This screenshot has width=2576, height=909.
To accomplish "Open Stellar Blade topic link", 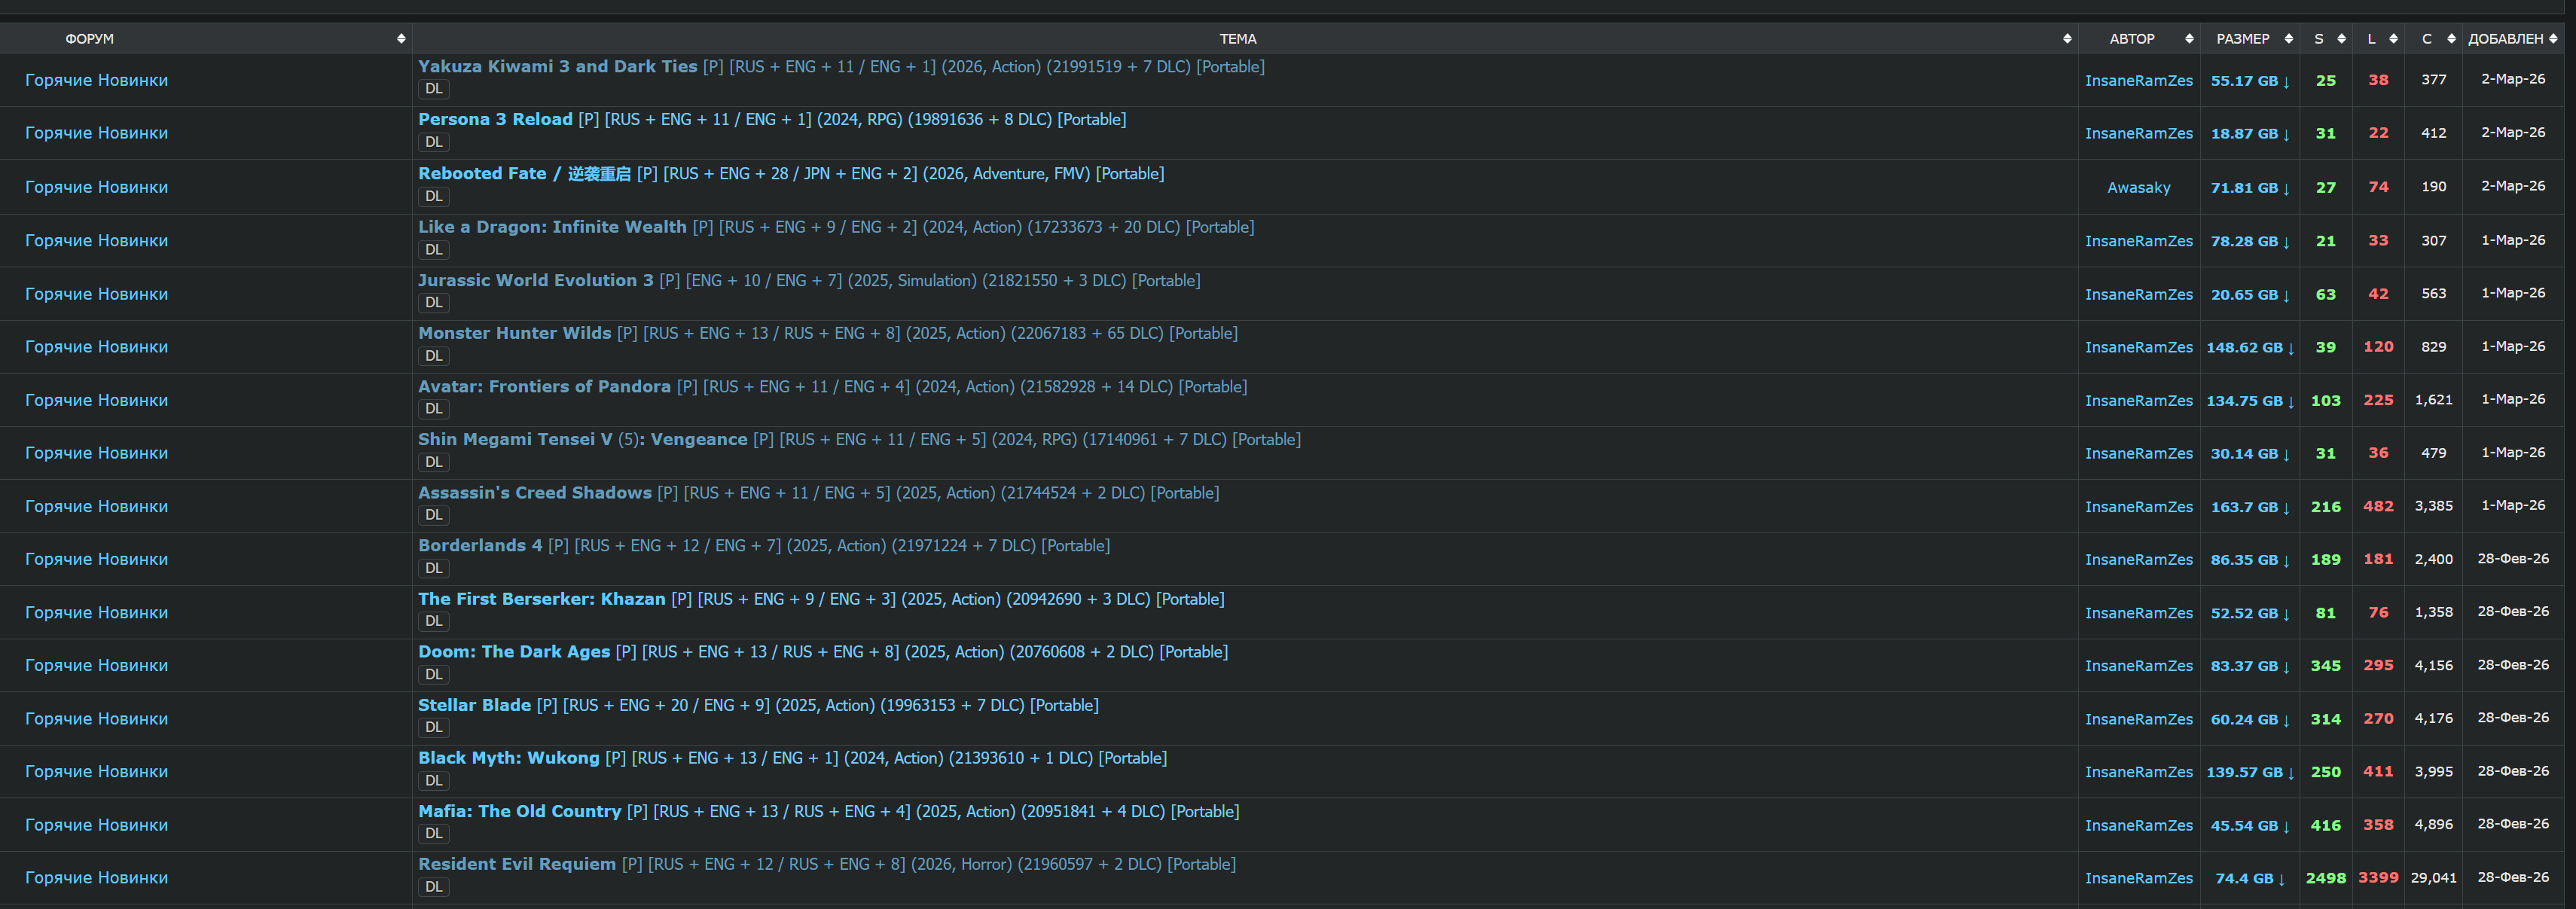I will click(474, 705).
